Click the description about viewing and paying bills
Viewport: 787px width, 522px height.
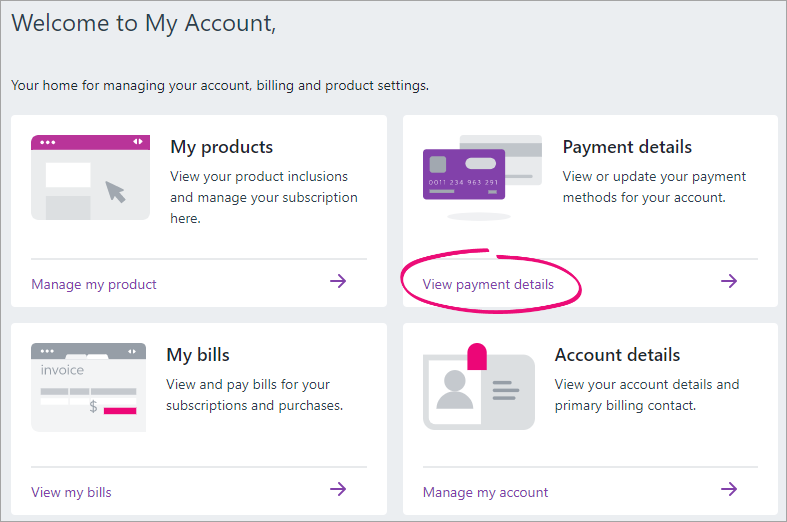tap(254, 395)
